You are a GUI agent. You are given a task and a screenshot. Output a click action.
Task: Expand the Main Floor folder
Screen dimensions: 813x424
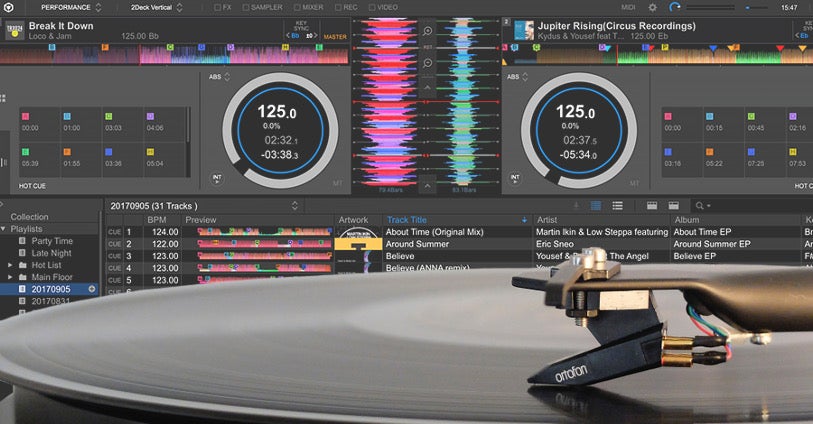(10, 277)
